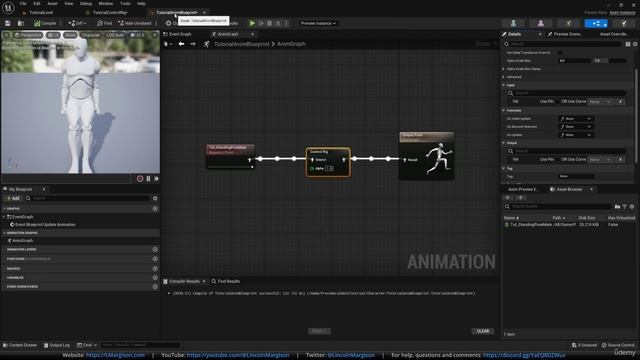Screen dimensions: 640x360
Task: Click the viewport record button
Action: 140,179
